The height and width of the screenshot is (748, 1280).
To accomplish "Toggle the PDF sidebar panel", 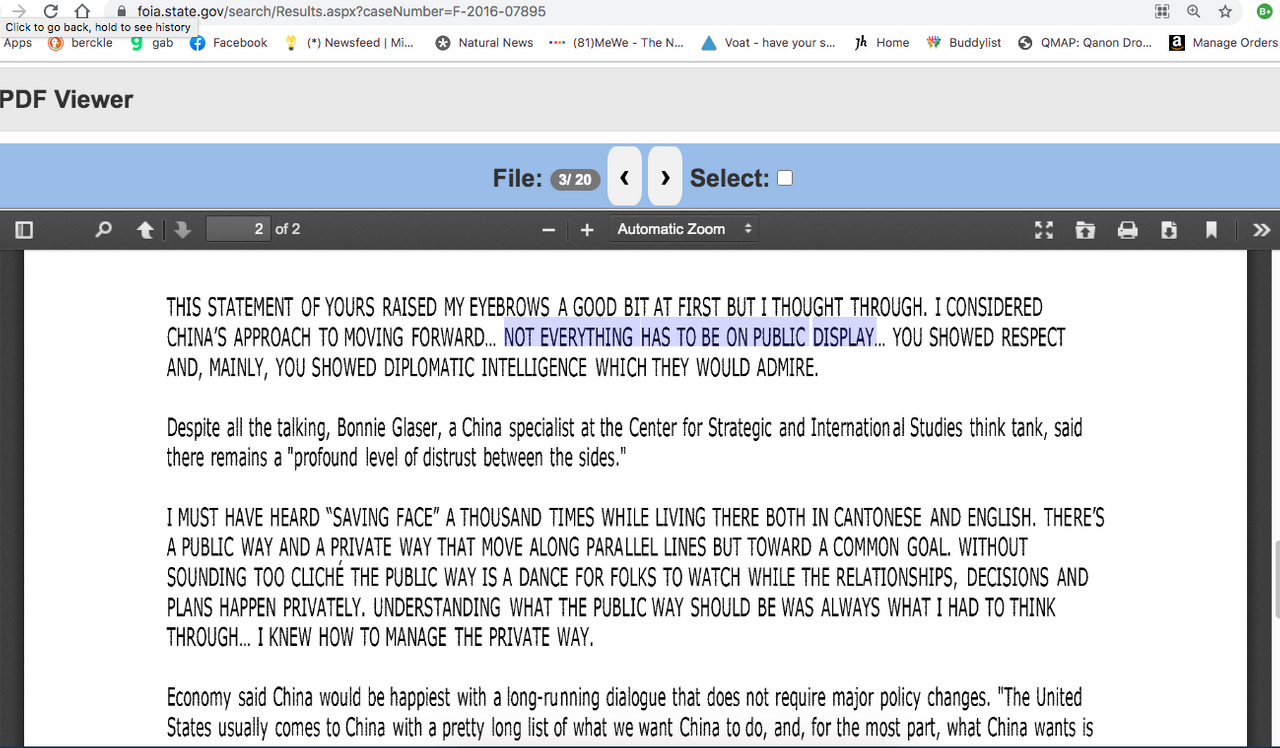I will 25,230.
